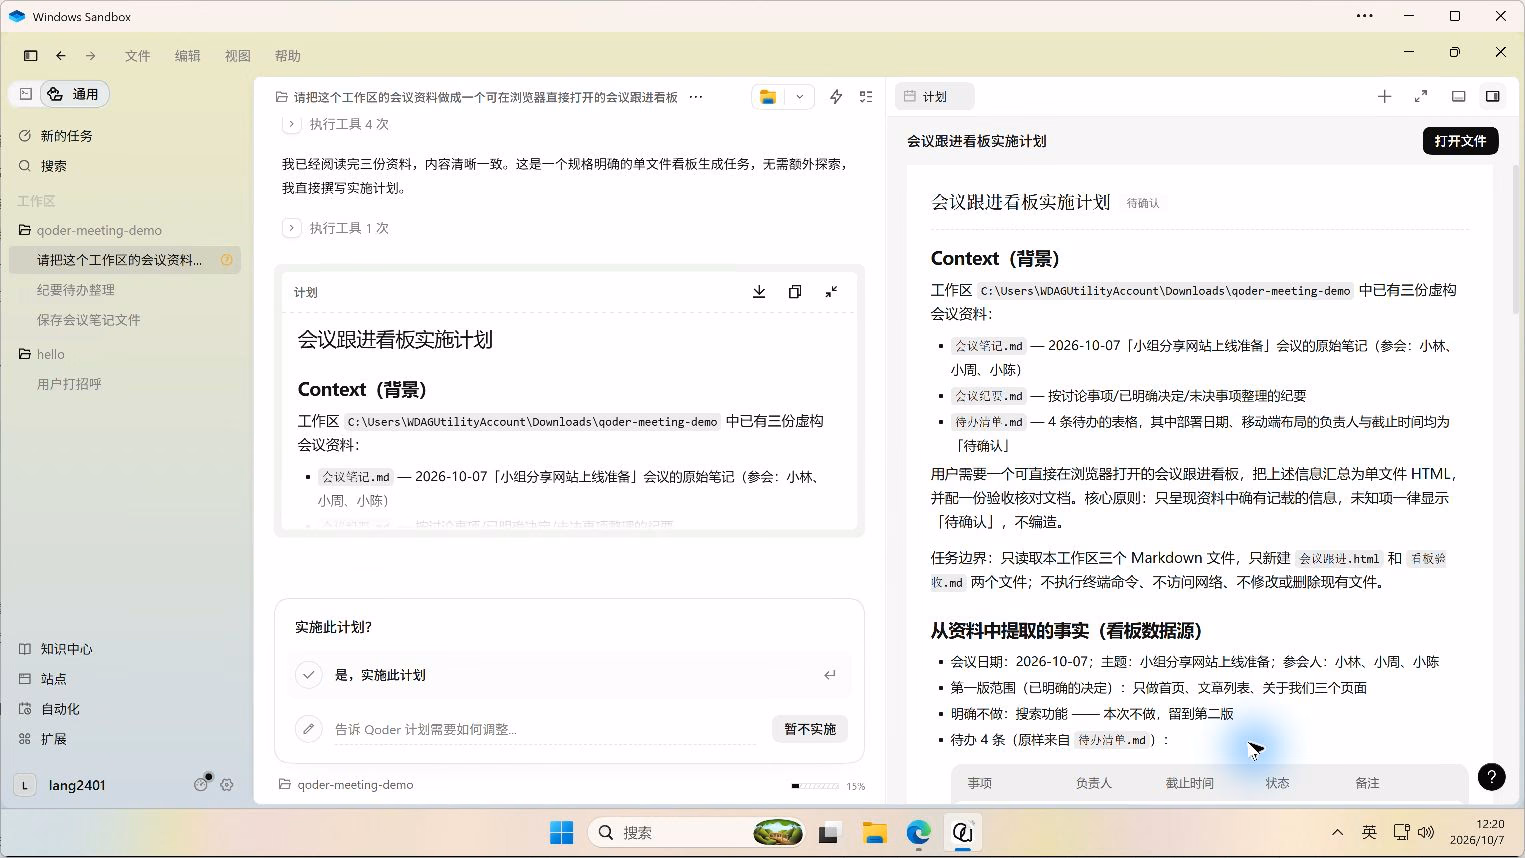The width and height of the screenshot is (1525, 858).
Task: Click the check circle beside 是，实施此计划
Action: point(308,675)
